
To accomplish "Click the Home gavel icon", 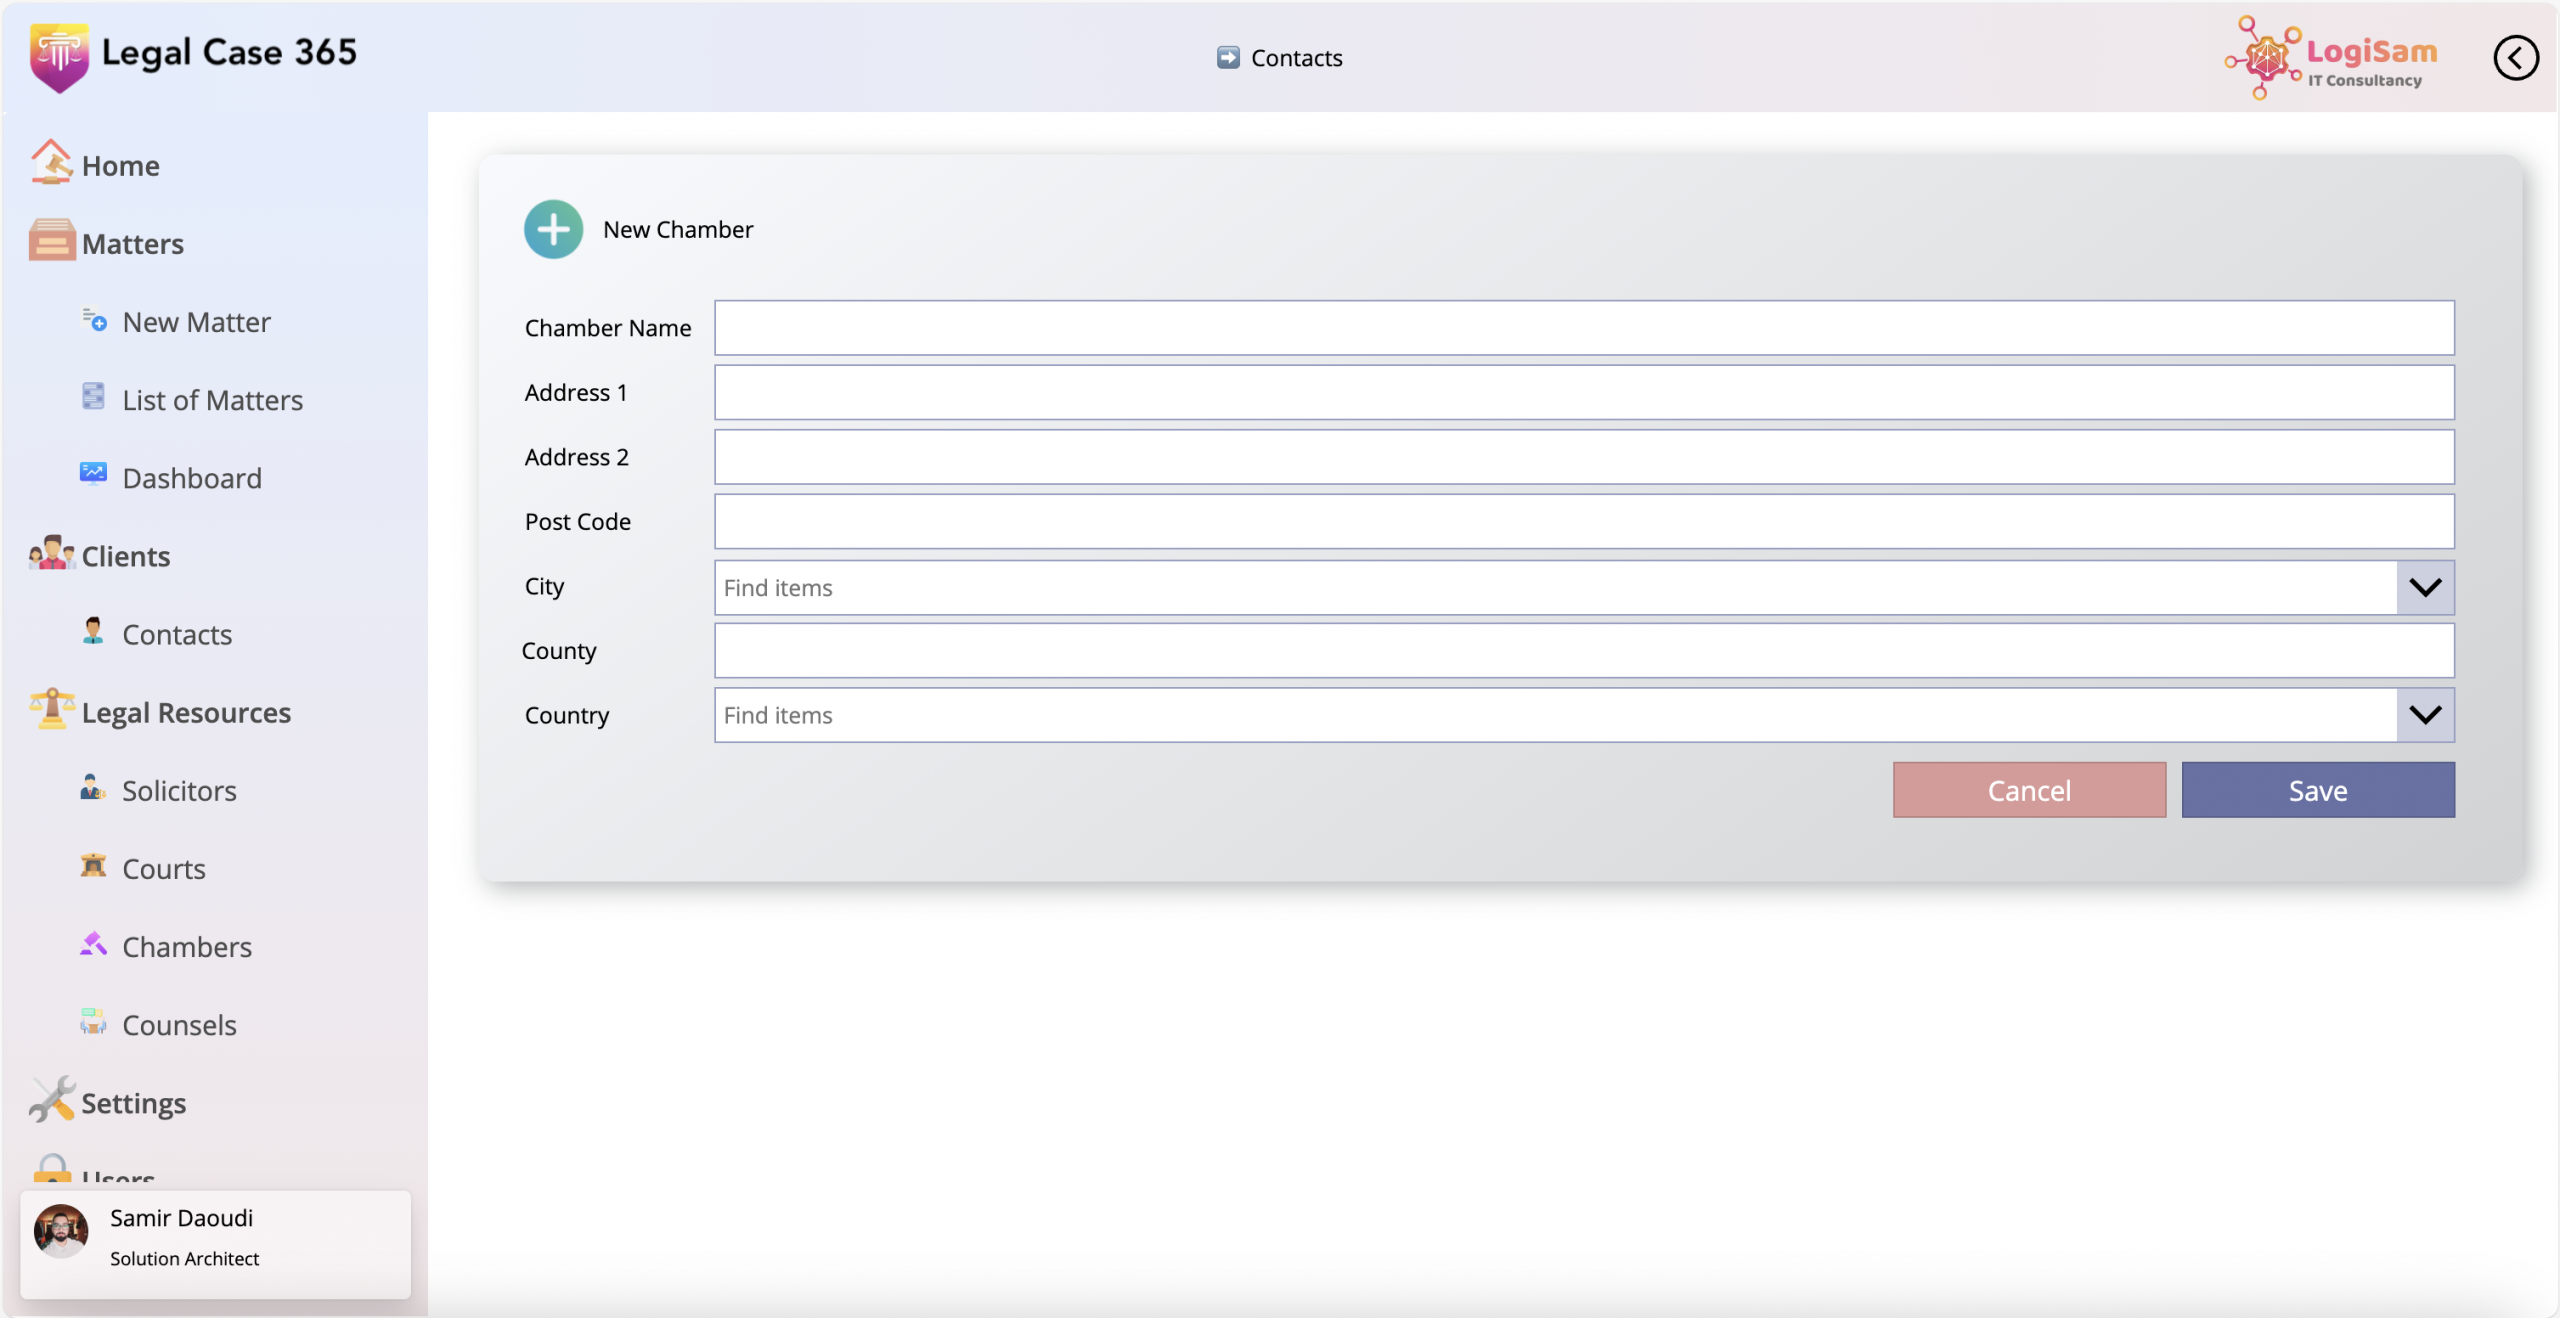I will tap(51, 163).
